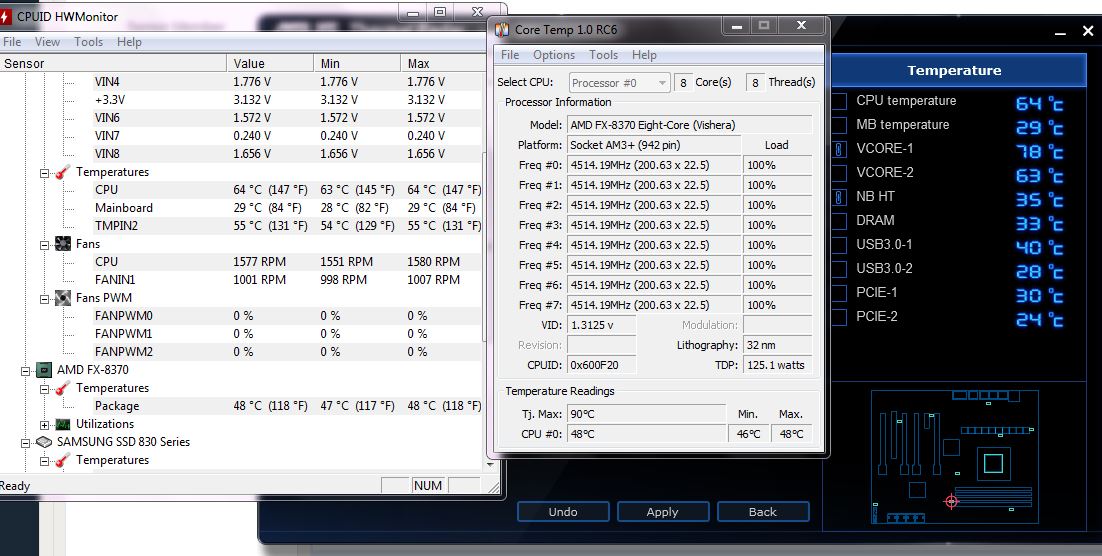Click the fan icon next to Fans PWM
The width and height of the screenshot is (1102, 556).
point(63,298)
